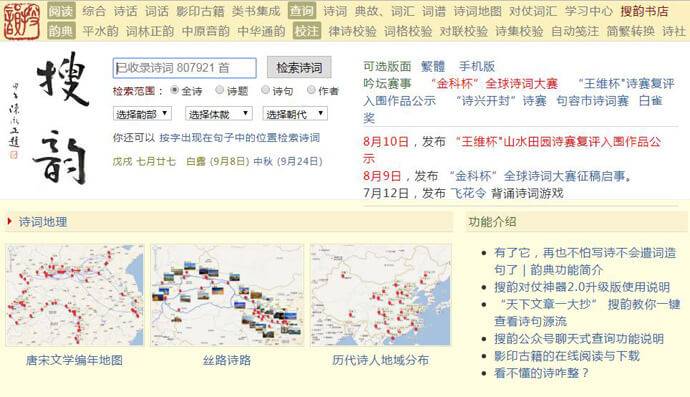Screen dimensions: 690x397
Task: Open 影印古籍的在线阅读与下载 article
Action: [567, 356]
